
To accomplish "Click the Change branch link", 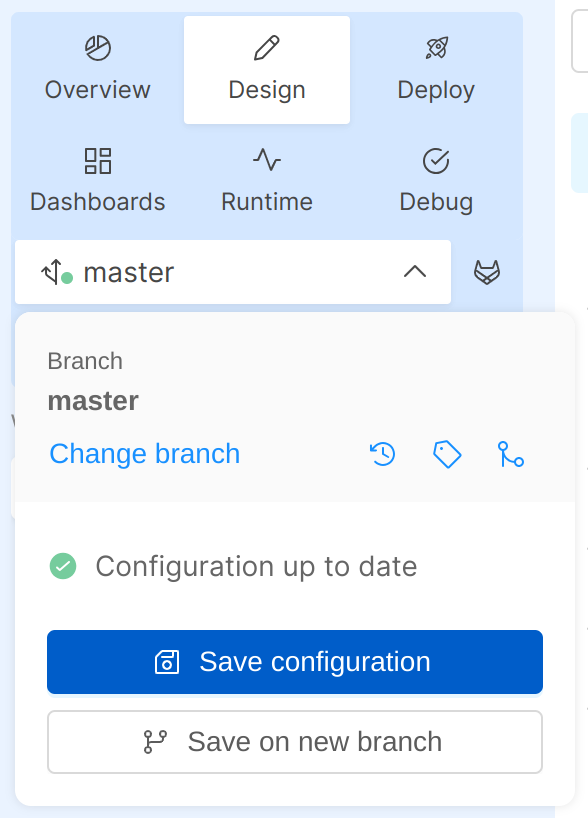I will point(143,454).
